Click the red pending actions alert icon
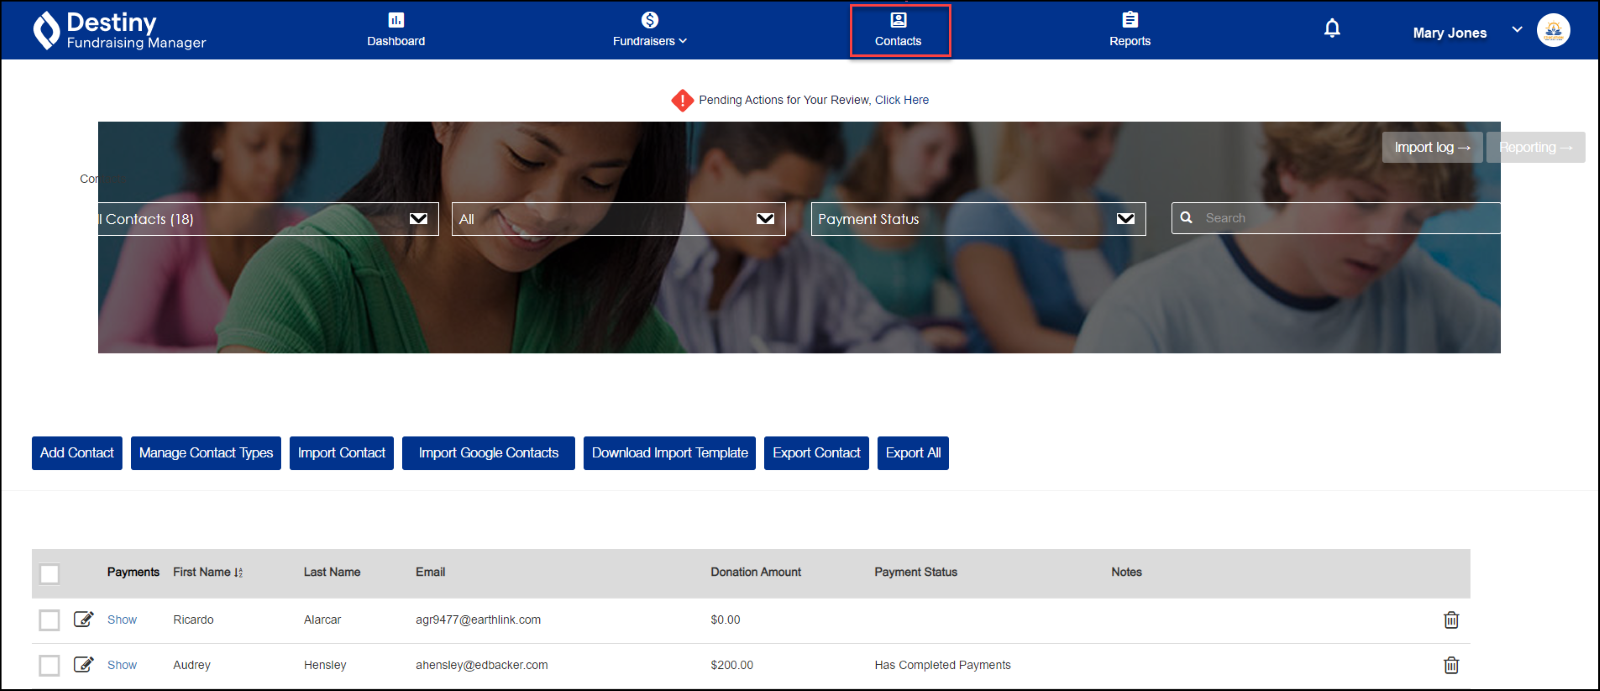 (682, 100)
